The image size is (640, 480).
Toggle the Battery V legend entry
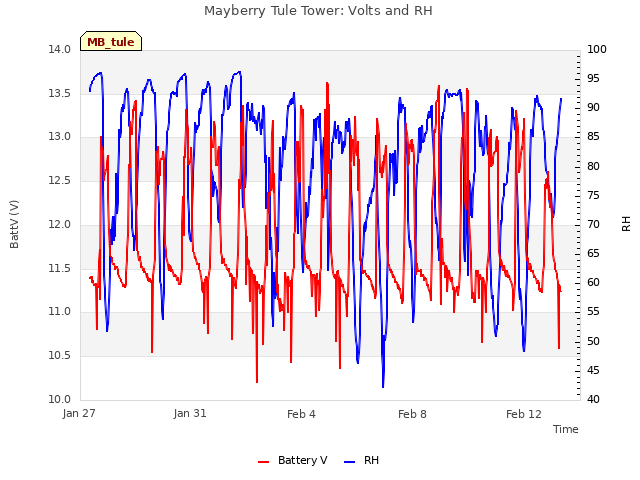pos(293,460)
